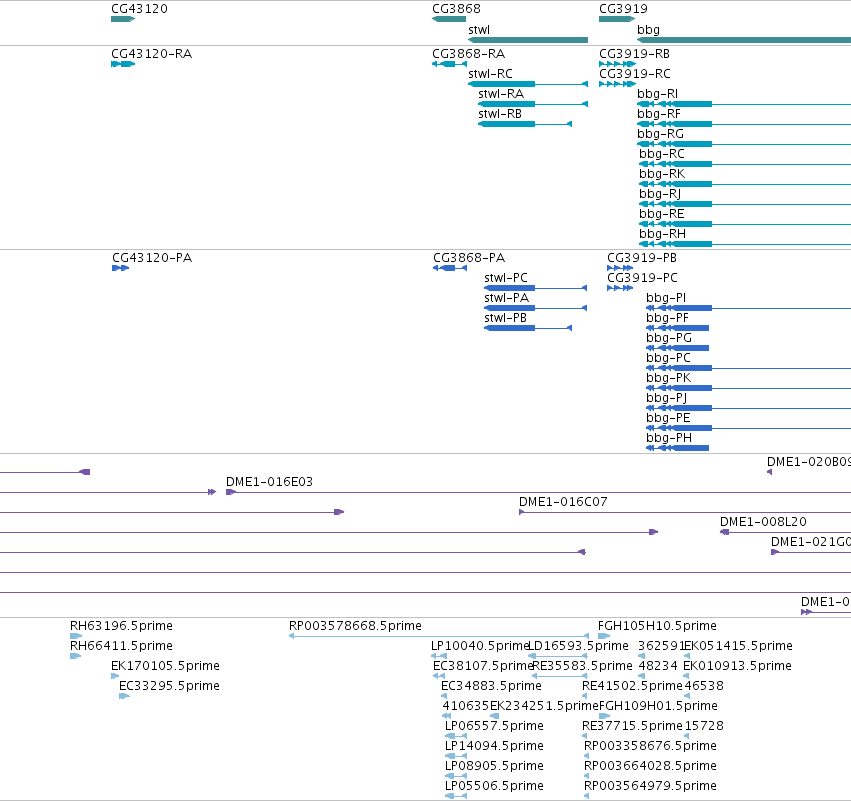Image resolution: width=851 pixels, height=801 pixels.
Task: Click transcript CG3919-RC
Action: coord(634,74)
